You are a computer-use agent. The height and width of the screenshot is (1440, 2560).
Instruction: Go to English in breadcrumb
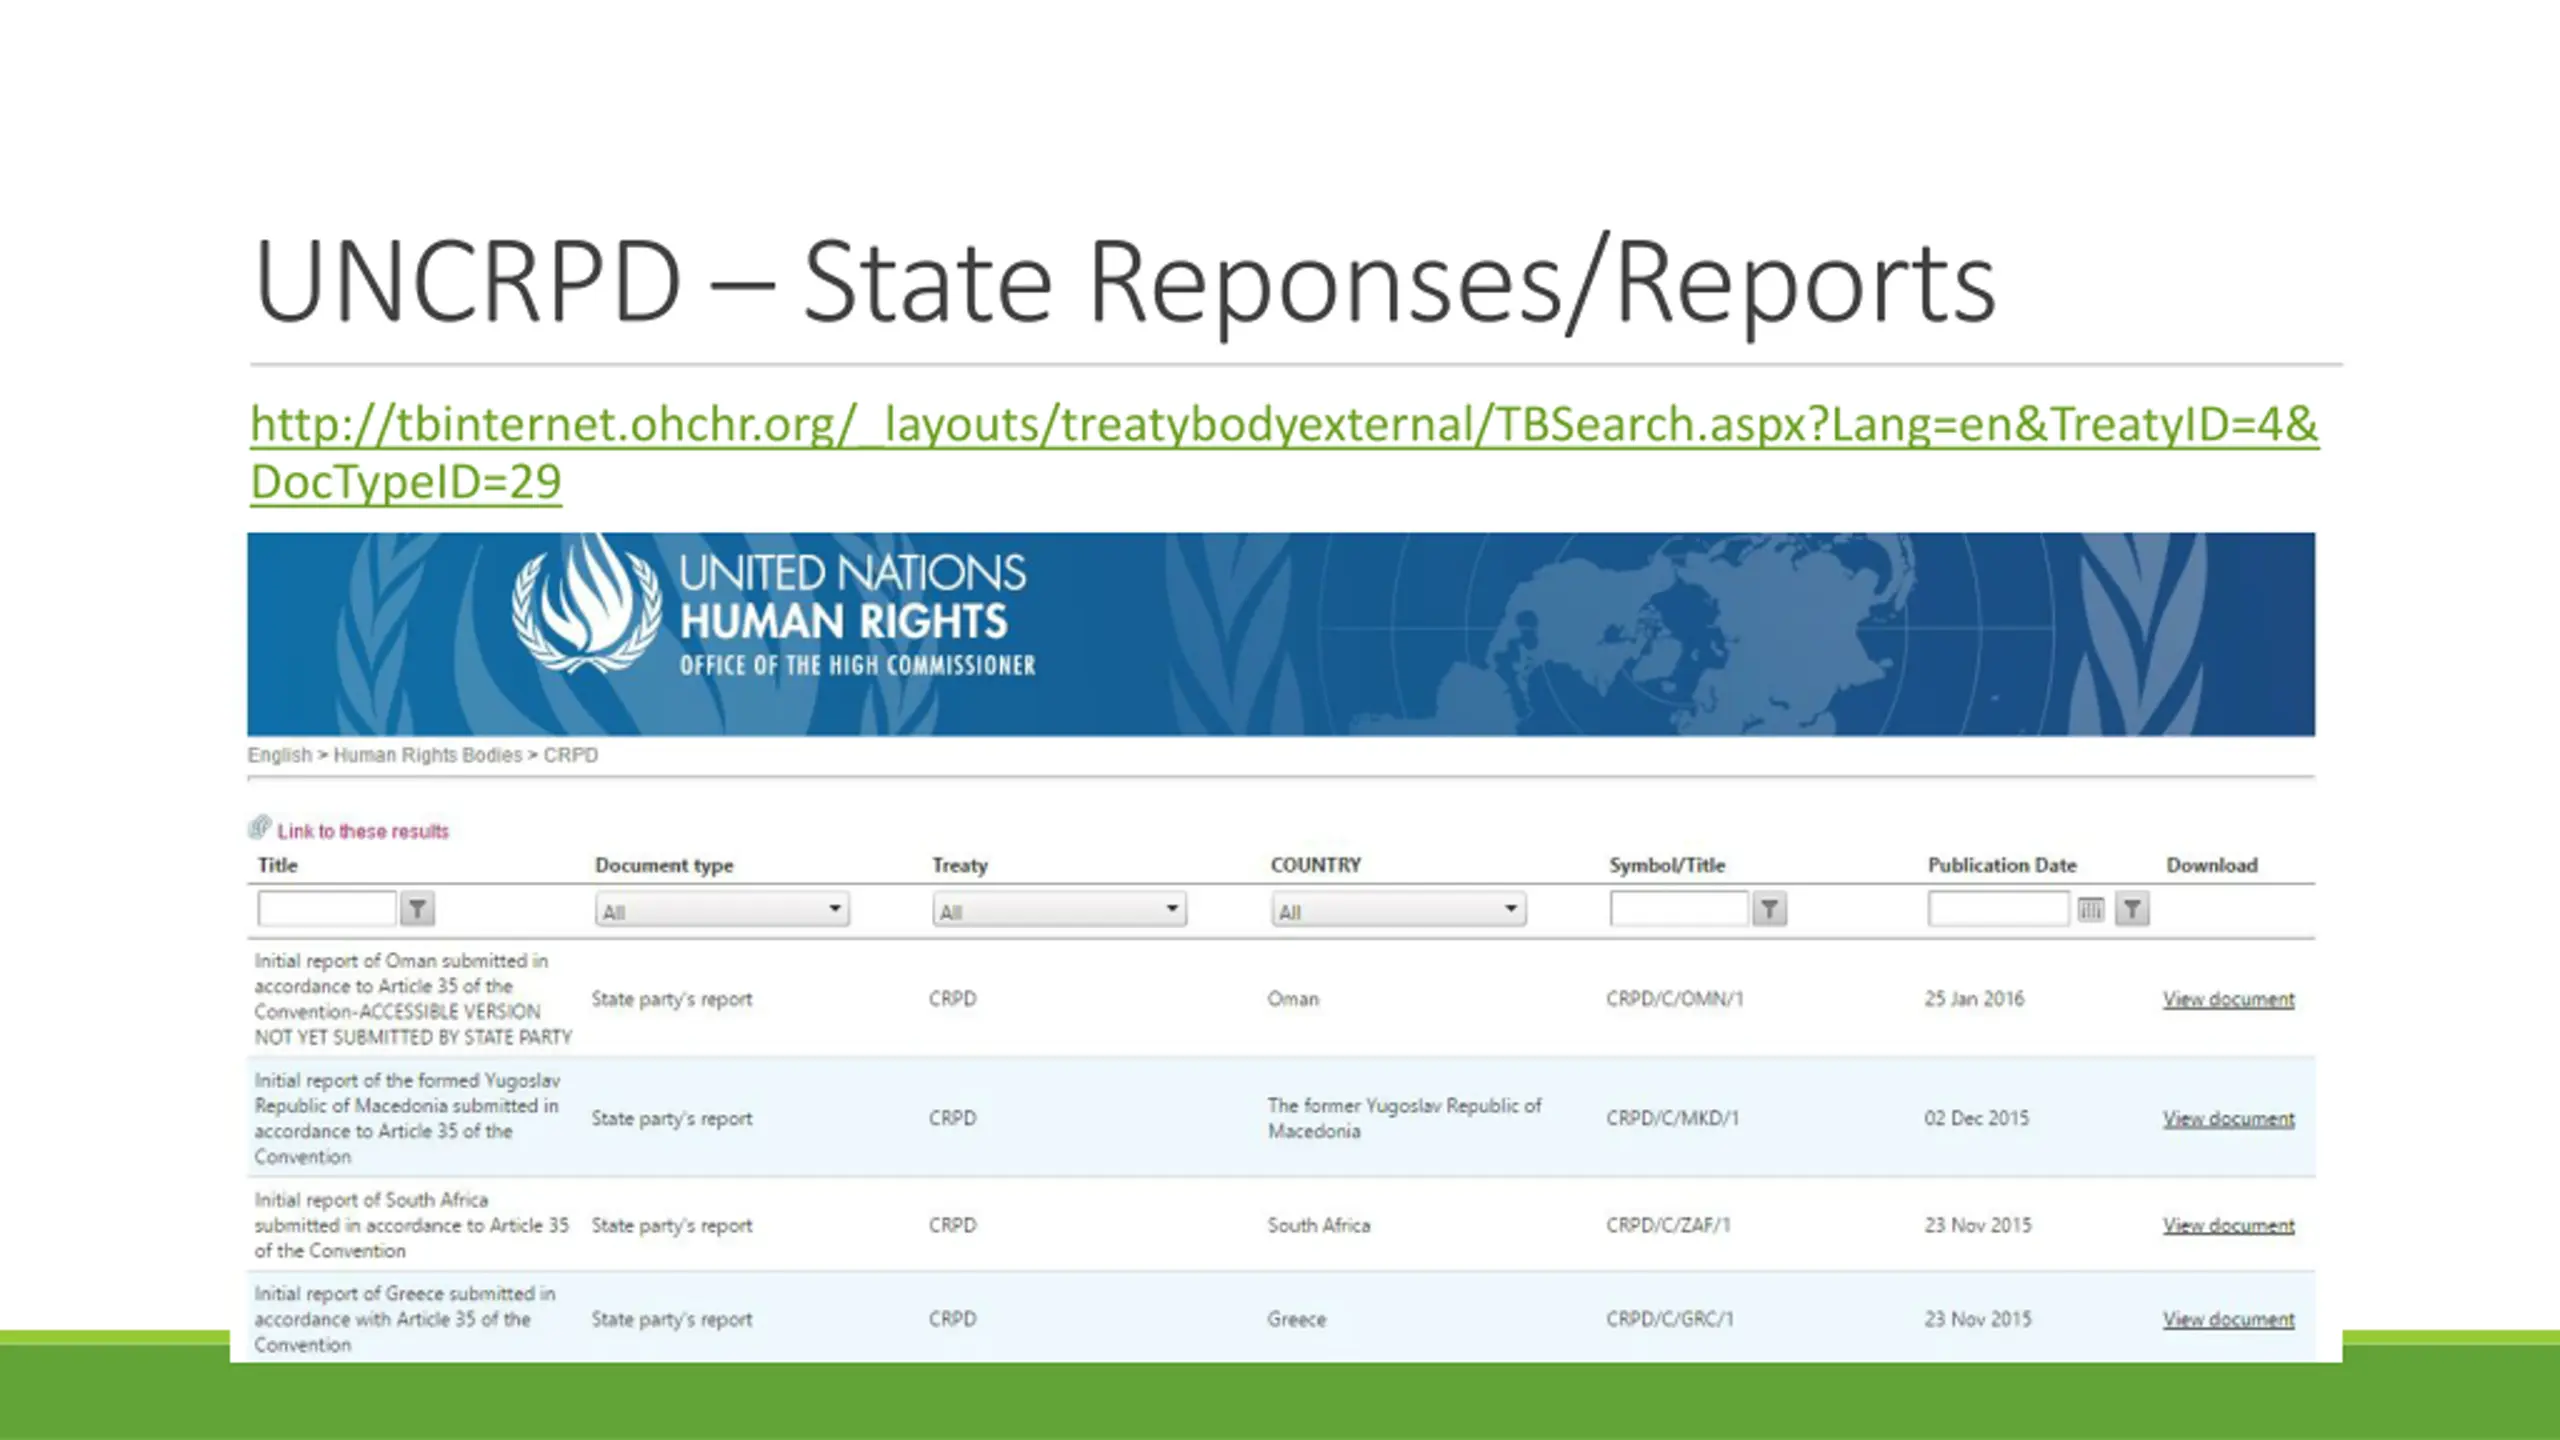tap(280, 755)
